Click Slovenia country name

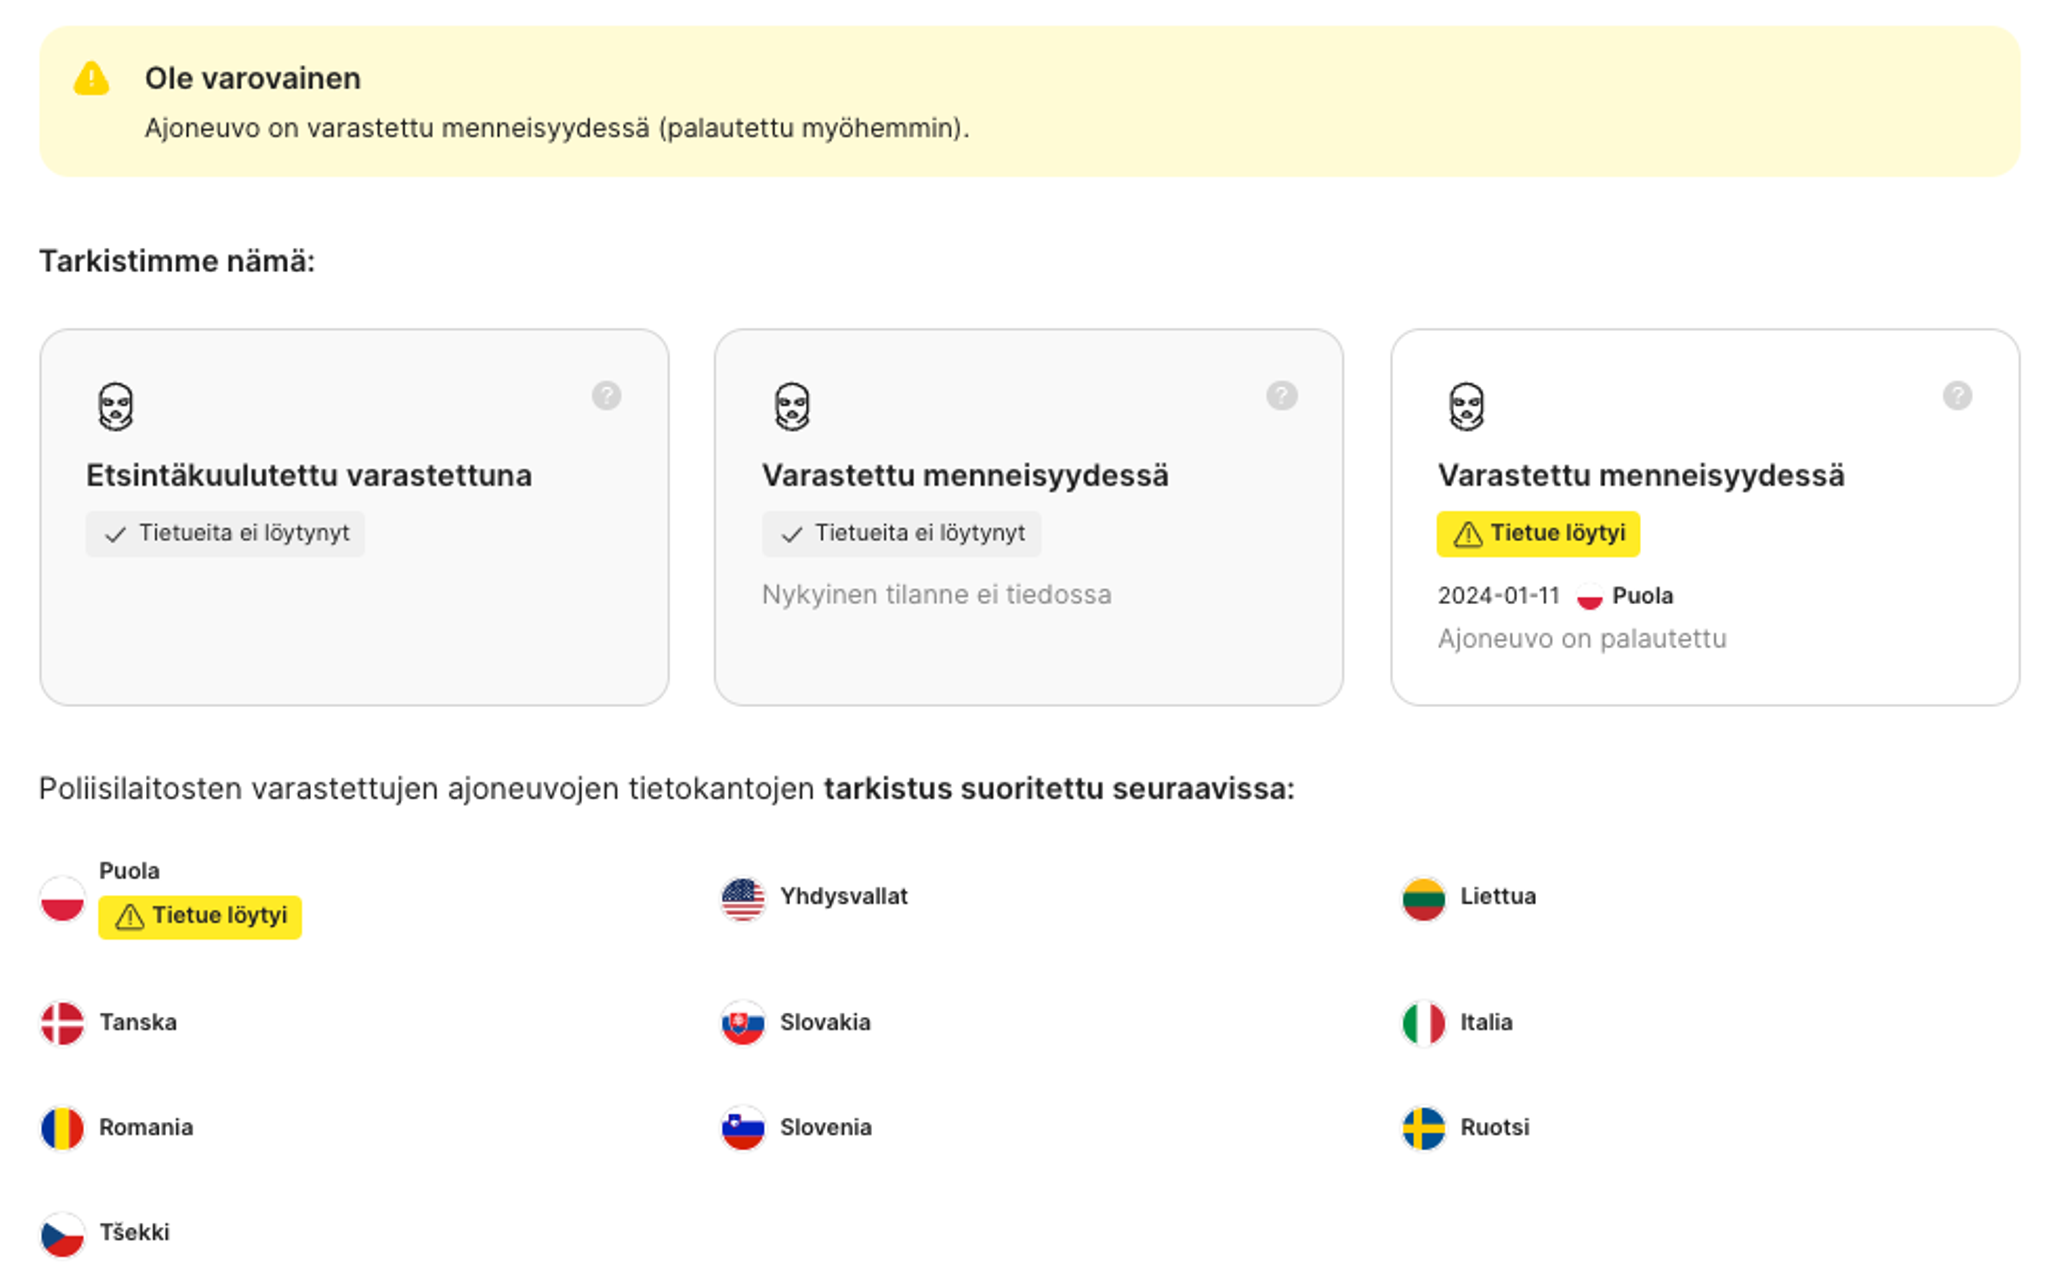point(826,1128)
